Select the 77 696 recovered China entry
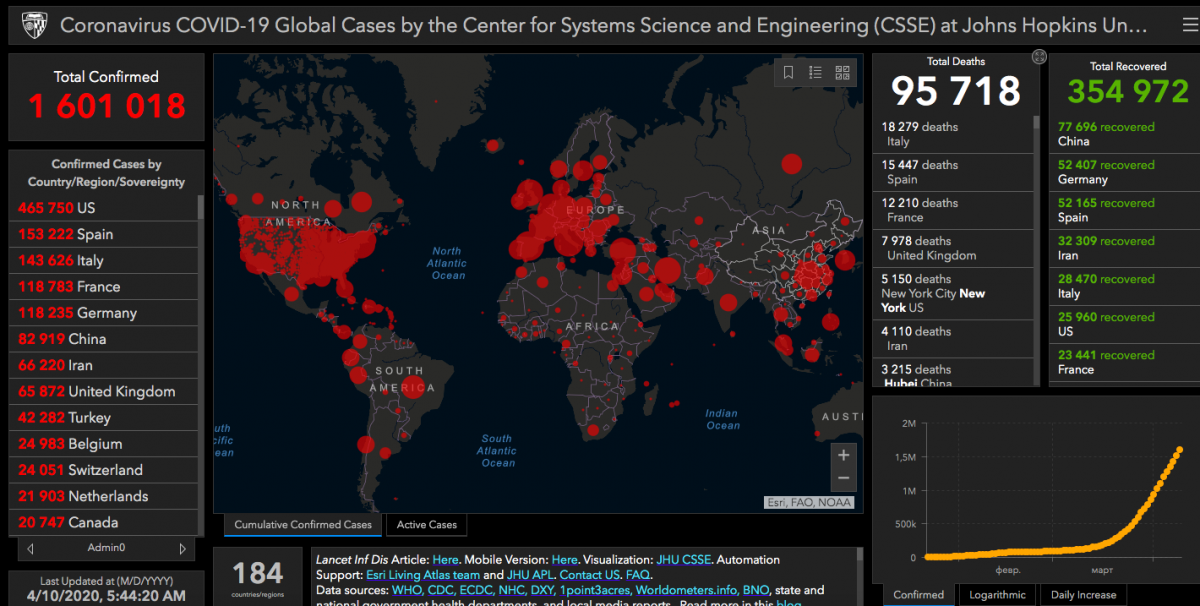Viewport: 1200px width, 606px height. pos(1122,134)
